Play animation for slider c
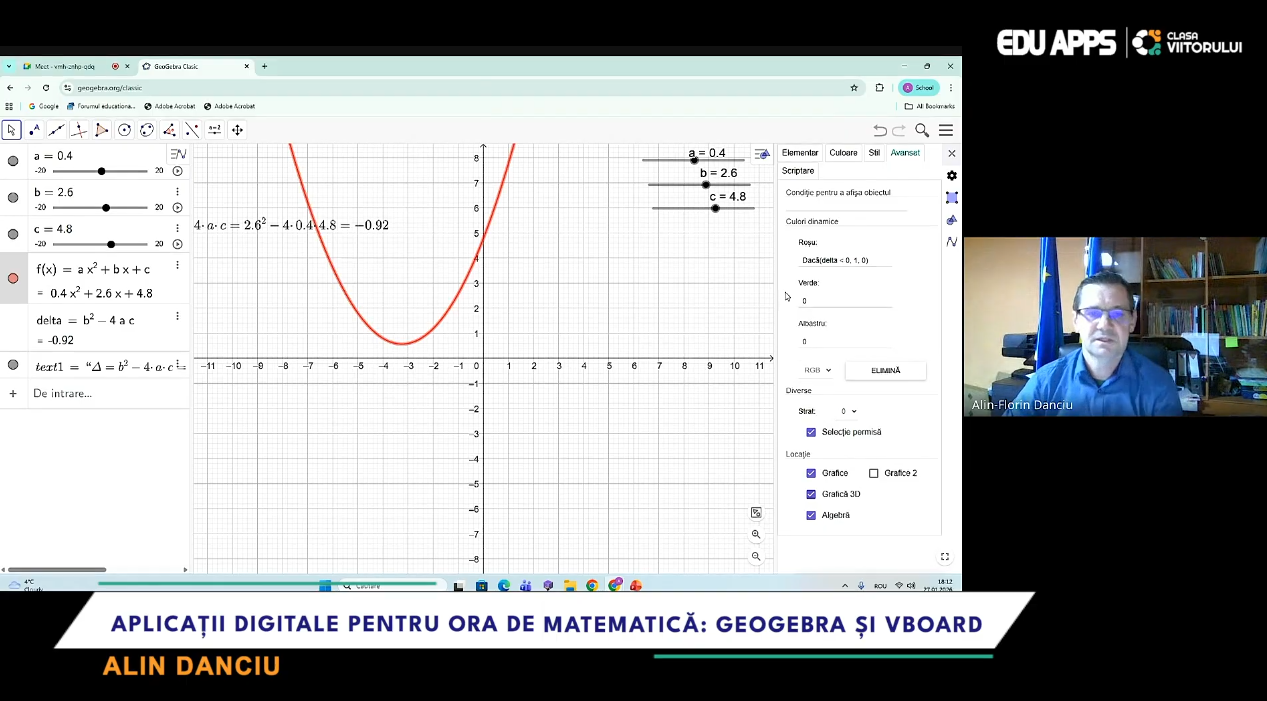1267x701 pixels. 178,245
